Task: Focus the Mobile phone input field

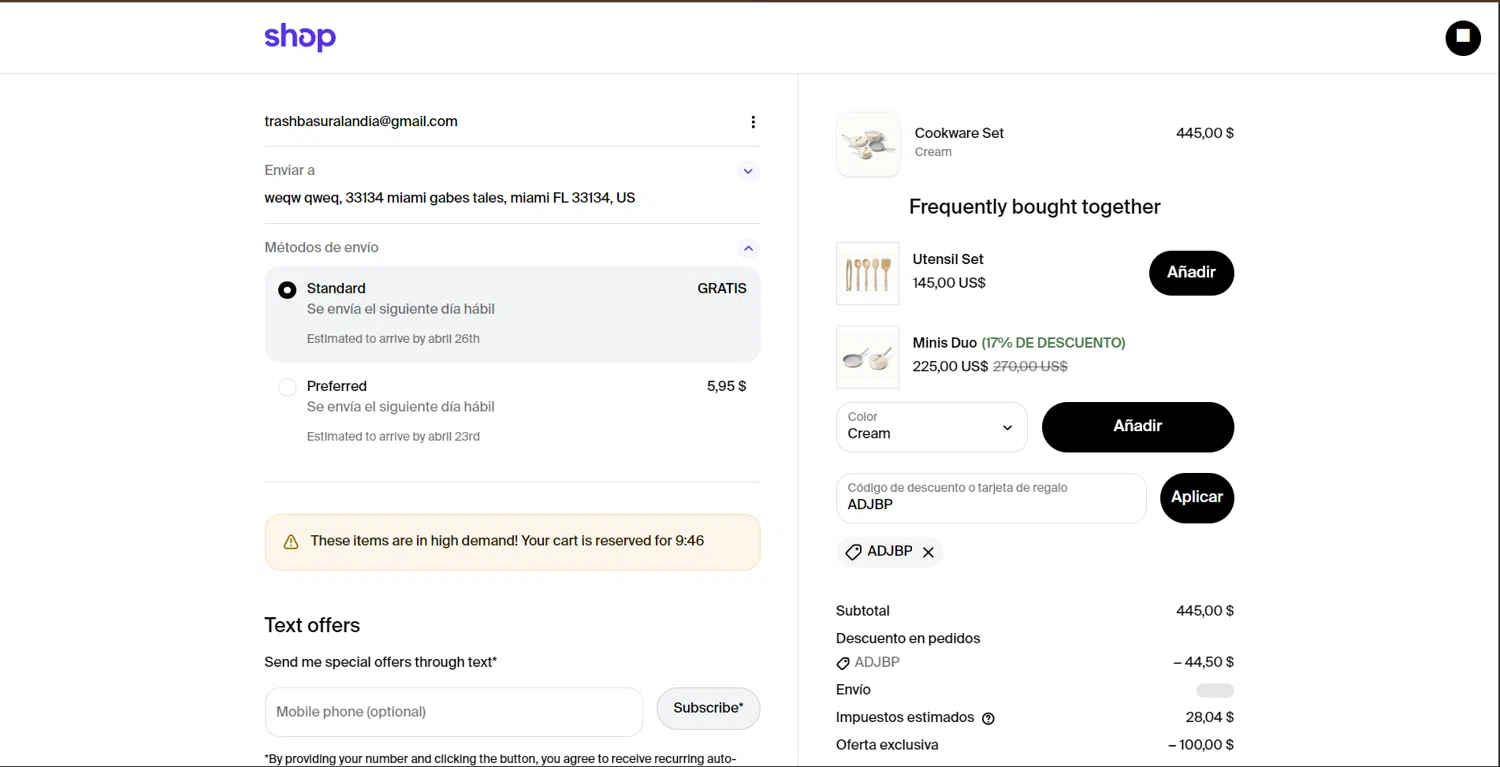Action: tap(453, 712)
